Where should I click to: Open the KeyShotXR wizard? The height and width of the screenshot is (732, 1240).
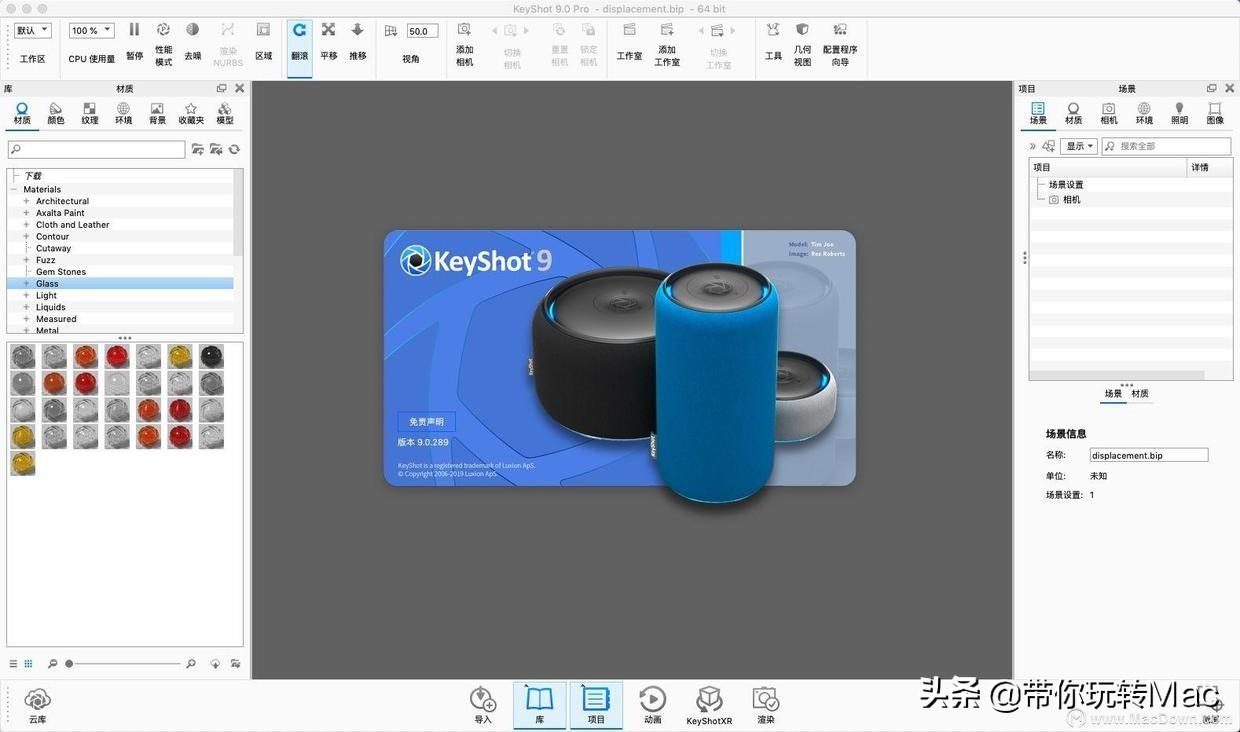coord(709,706)
